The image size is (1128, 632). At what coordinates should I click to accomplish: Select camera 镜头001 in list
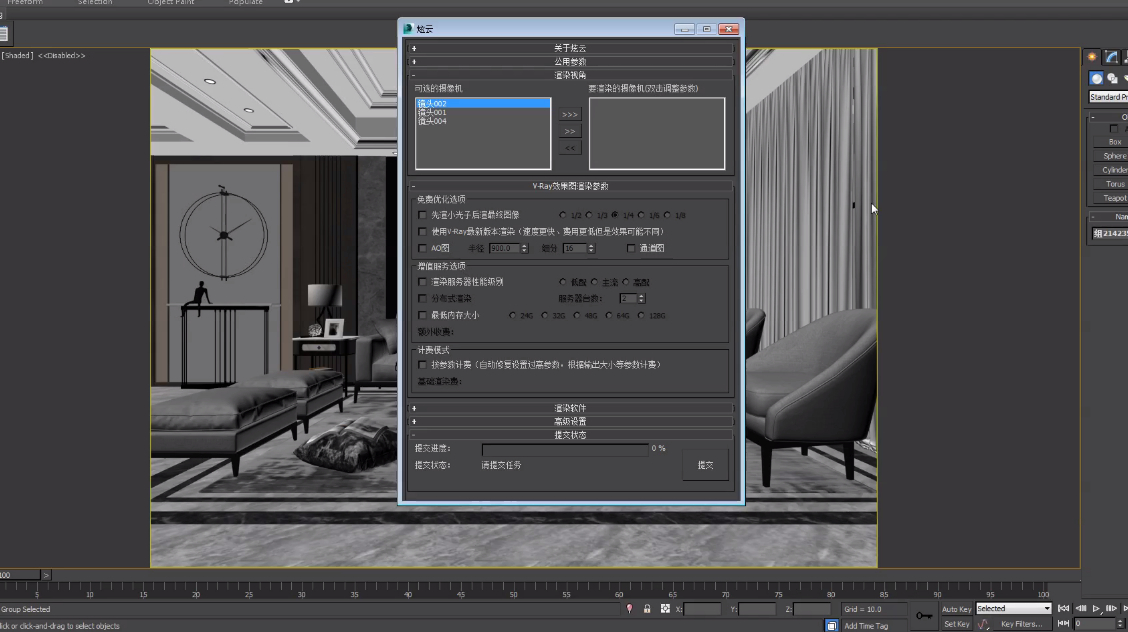(x=432, y=113)
